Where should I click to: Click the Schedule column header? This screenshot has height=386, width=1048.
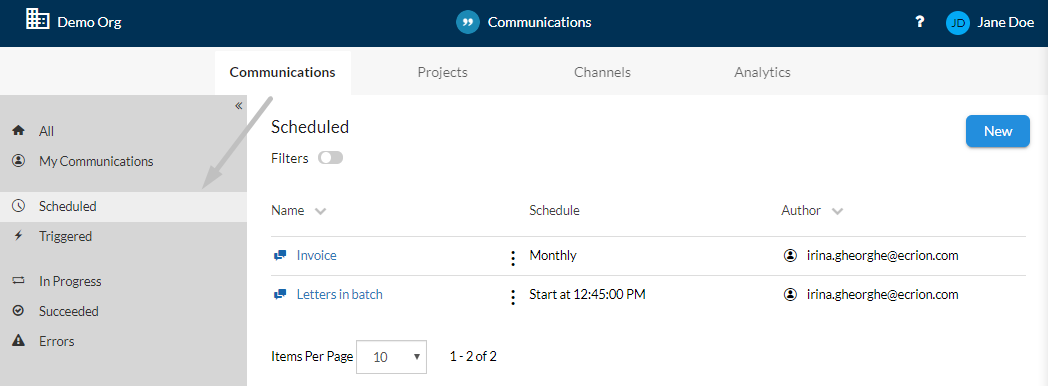pyautogui.click(x=554, y=210)
